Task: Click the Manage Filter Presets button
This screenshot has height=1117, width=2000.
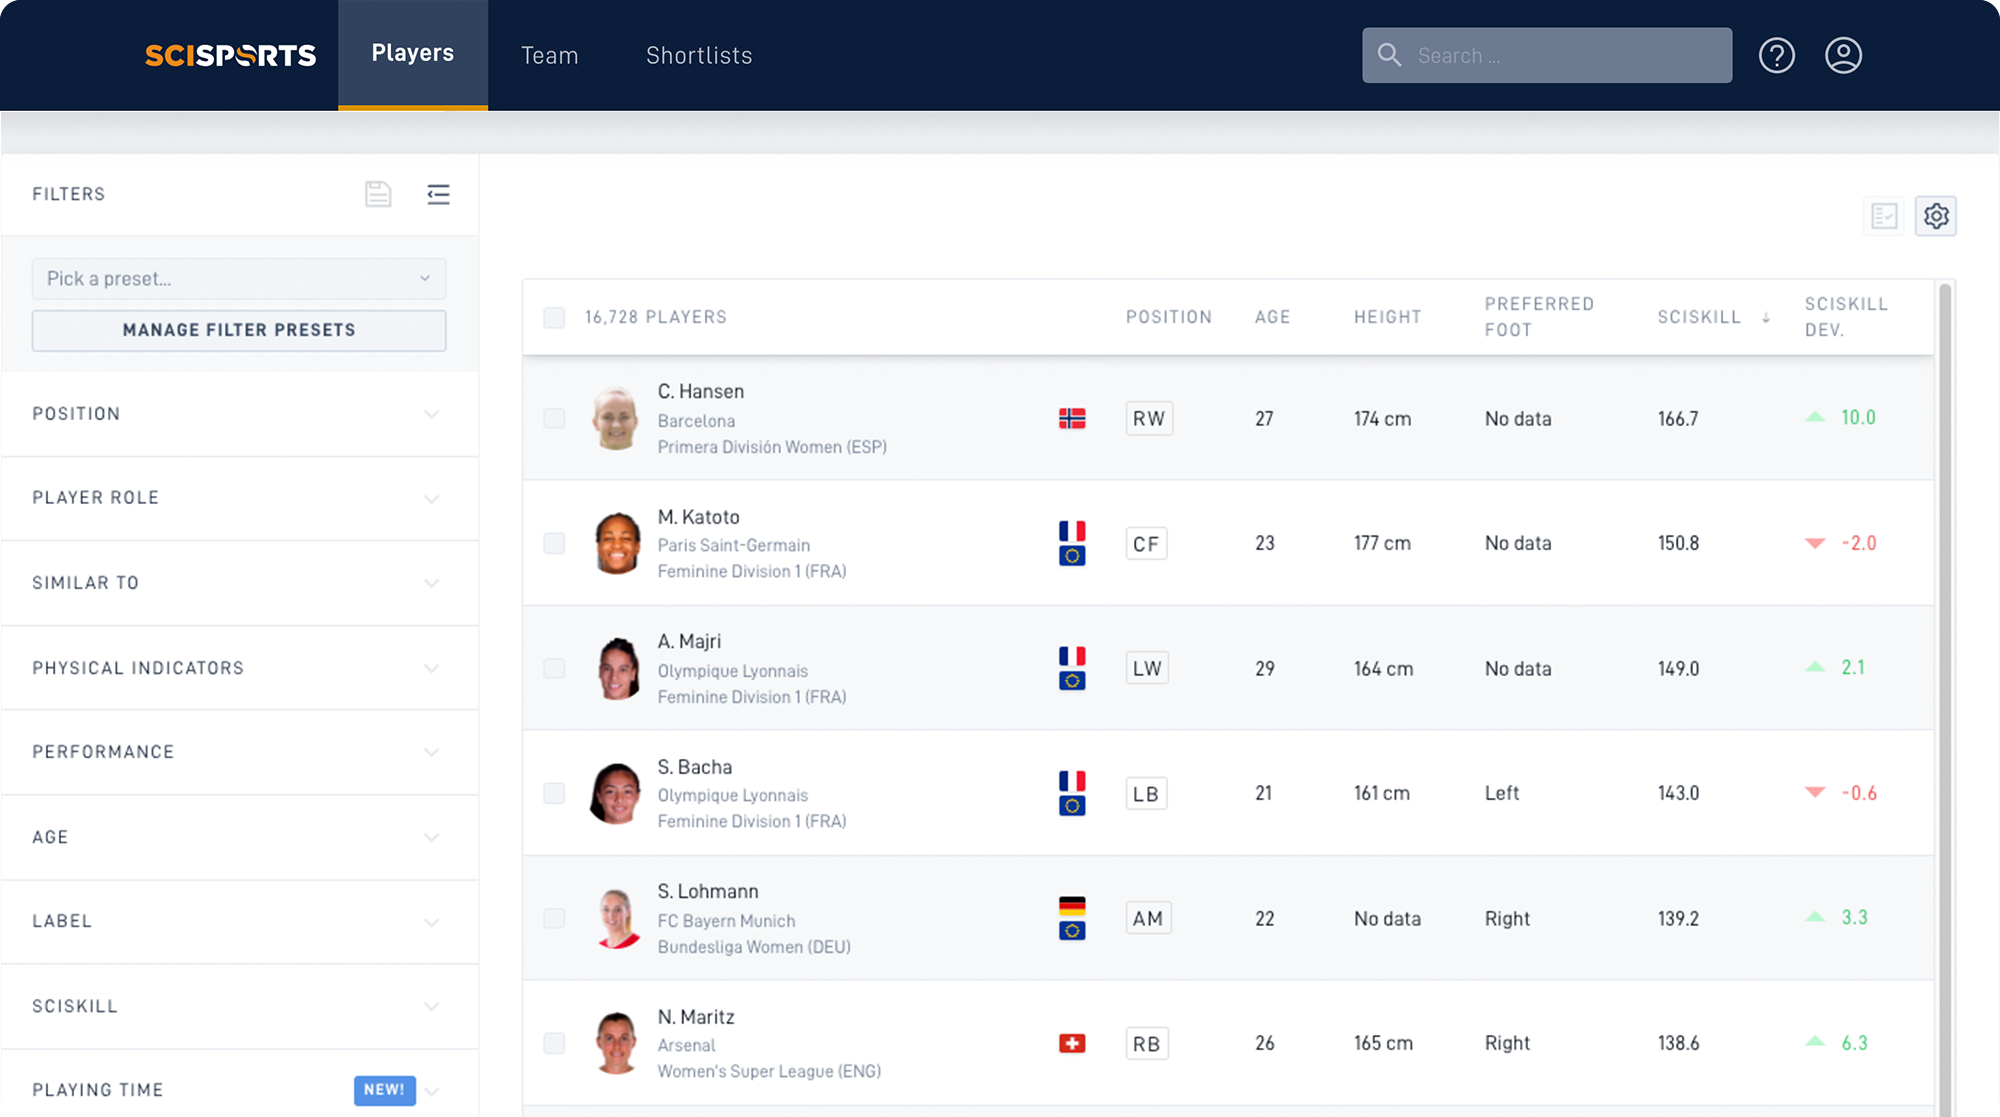Action: (x=239, y=330)
